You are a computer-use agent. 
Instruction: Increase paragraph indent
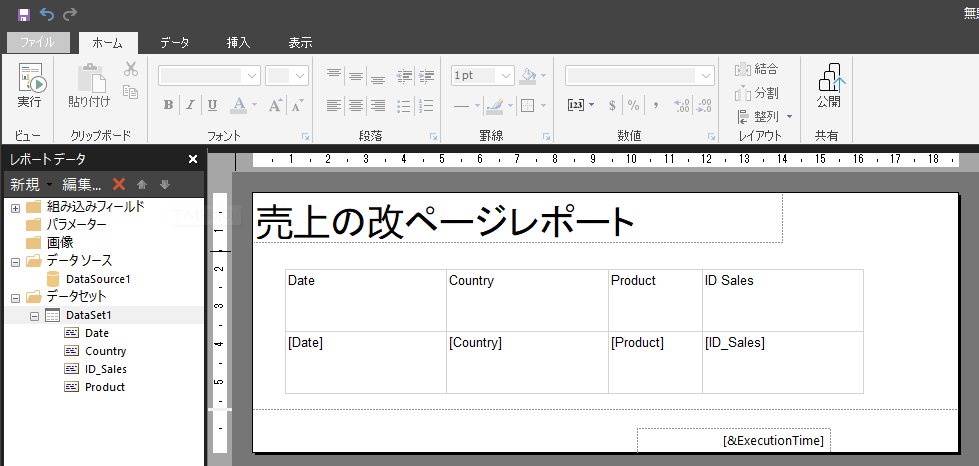(x=426, y=76)
